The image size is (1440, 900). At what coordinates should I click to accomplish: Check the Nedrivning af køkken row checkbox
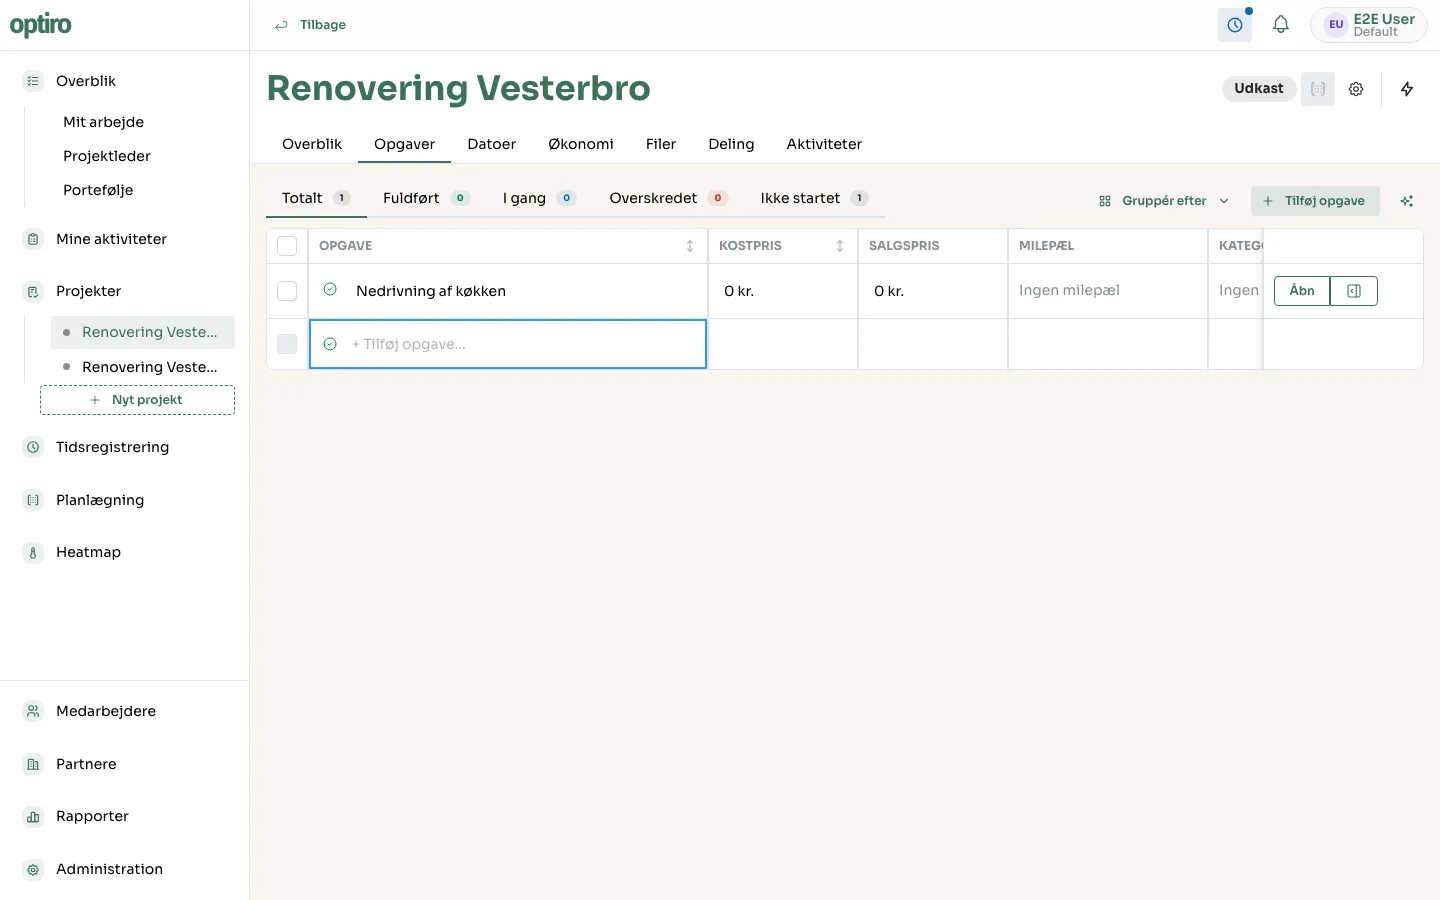tap(287, 291)
